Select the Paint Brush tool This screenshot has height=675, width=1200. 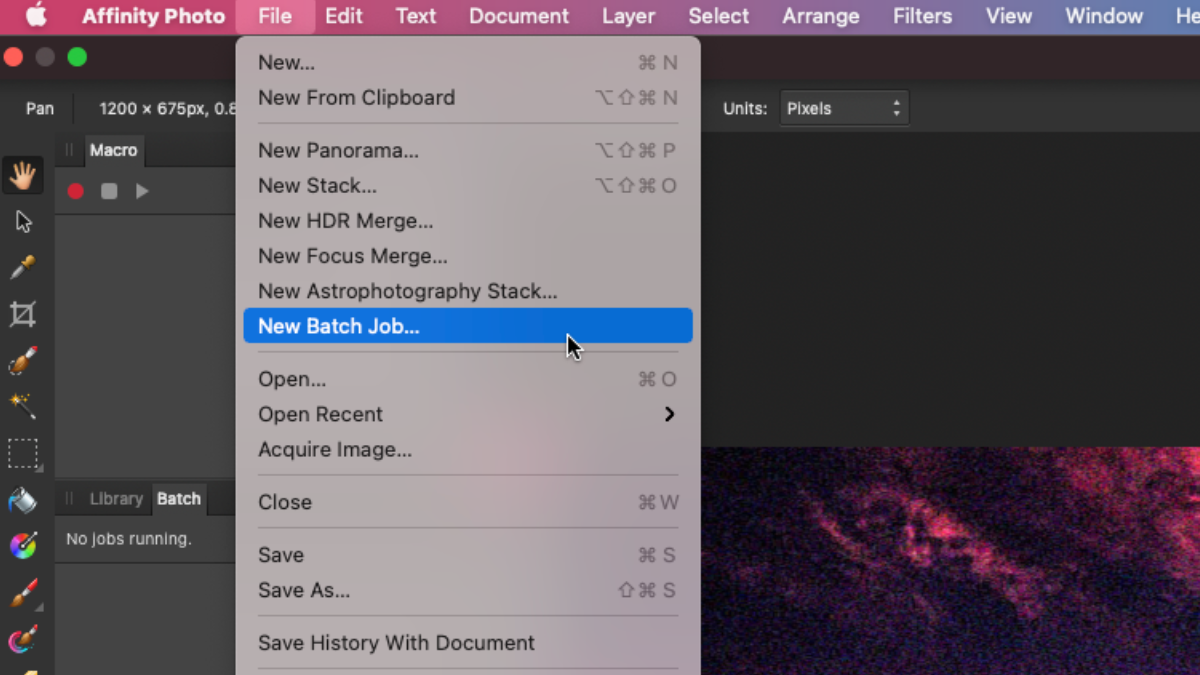click(23, 592)
